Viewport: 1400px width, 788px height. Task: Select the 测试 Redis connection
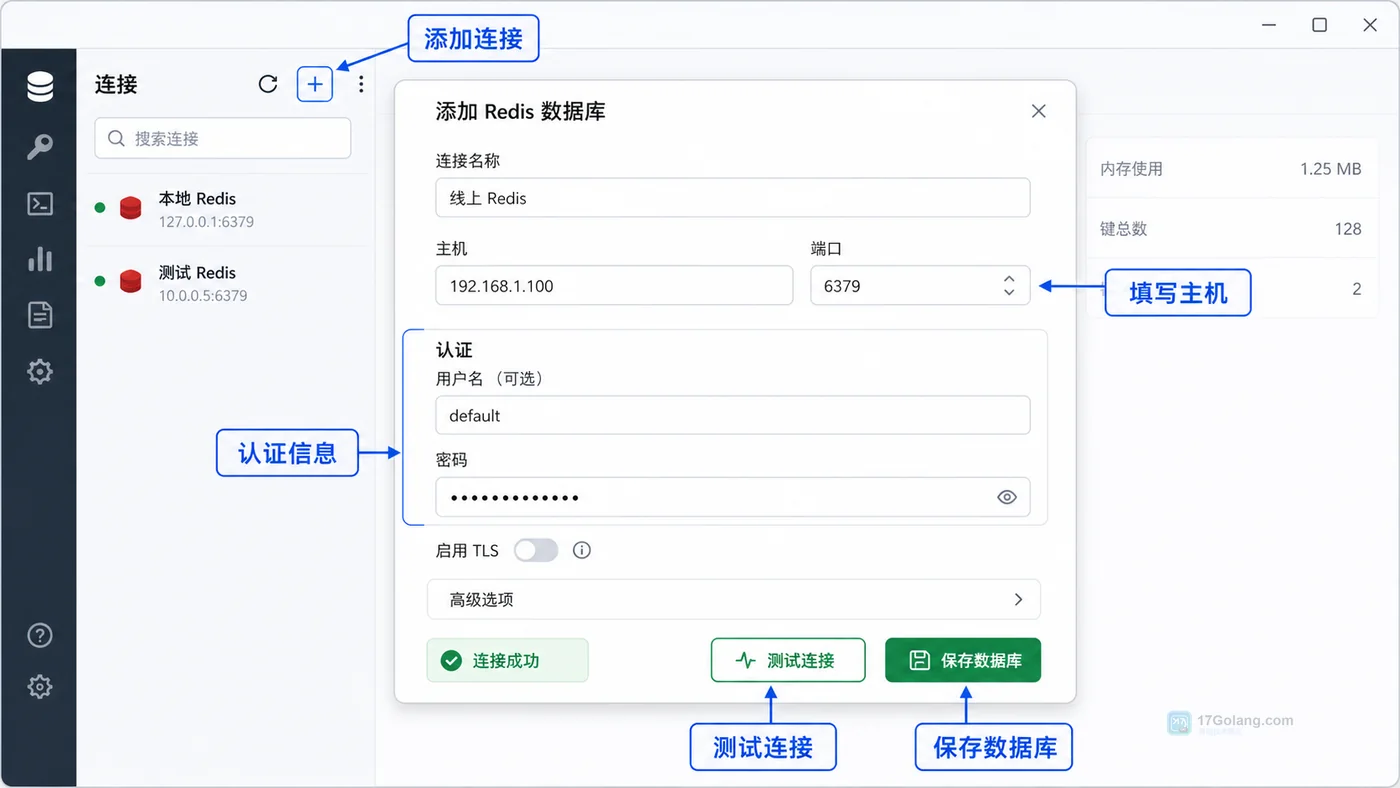click(227, 283)
